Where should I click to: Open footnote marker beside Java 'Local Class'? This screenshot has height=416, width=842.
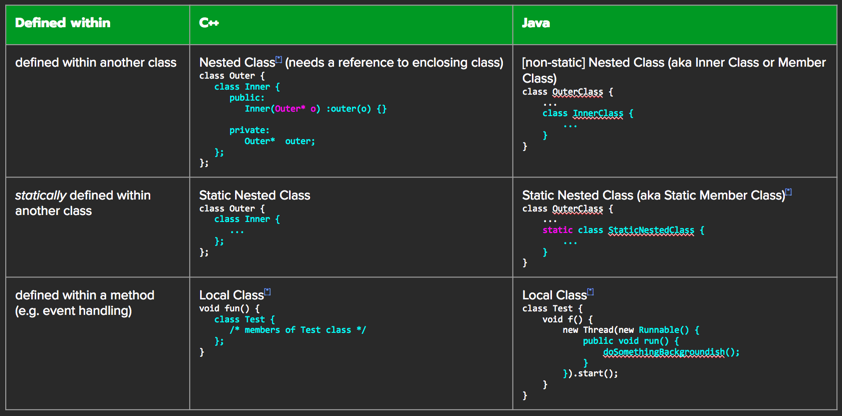pyautogui.click(x=590, y=291)
